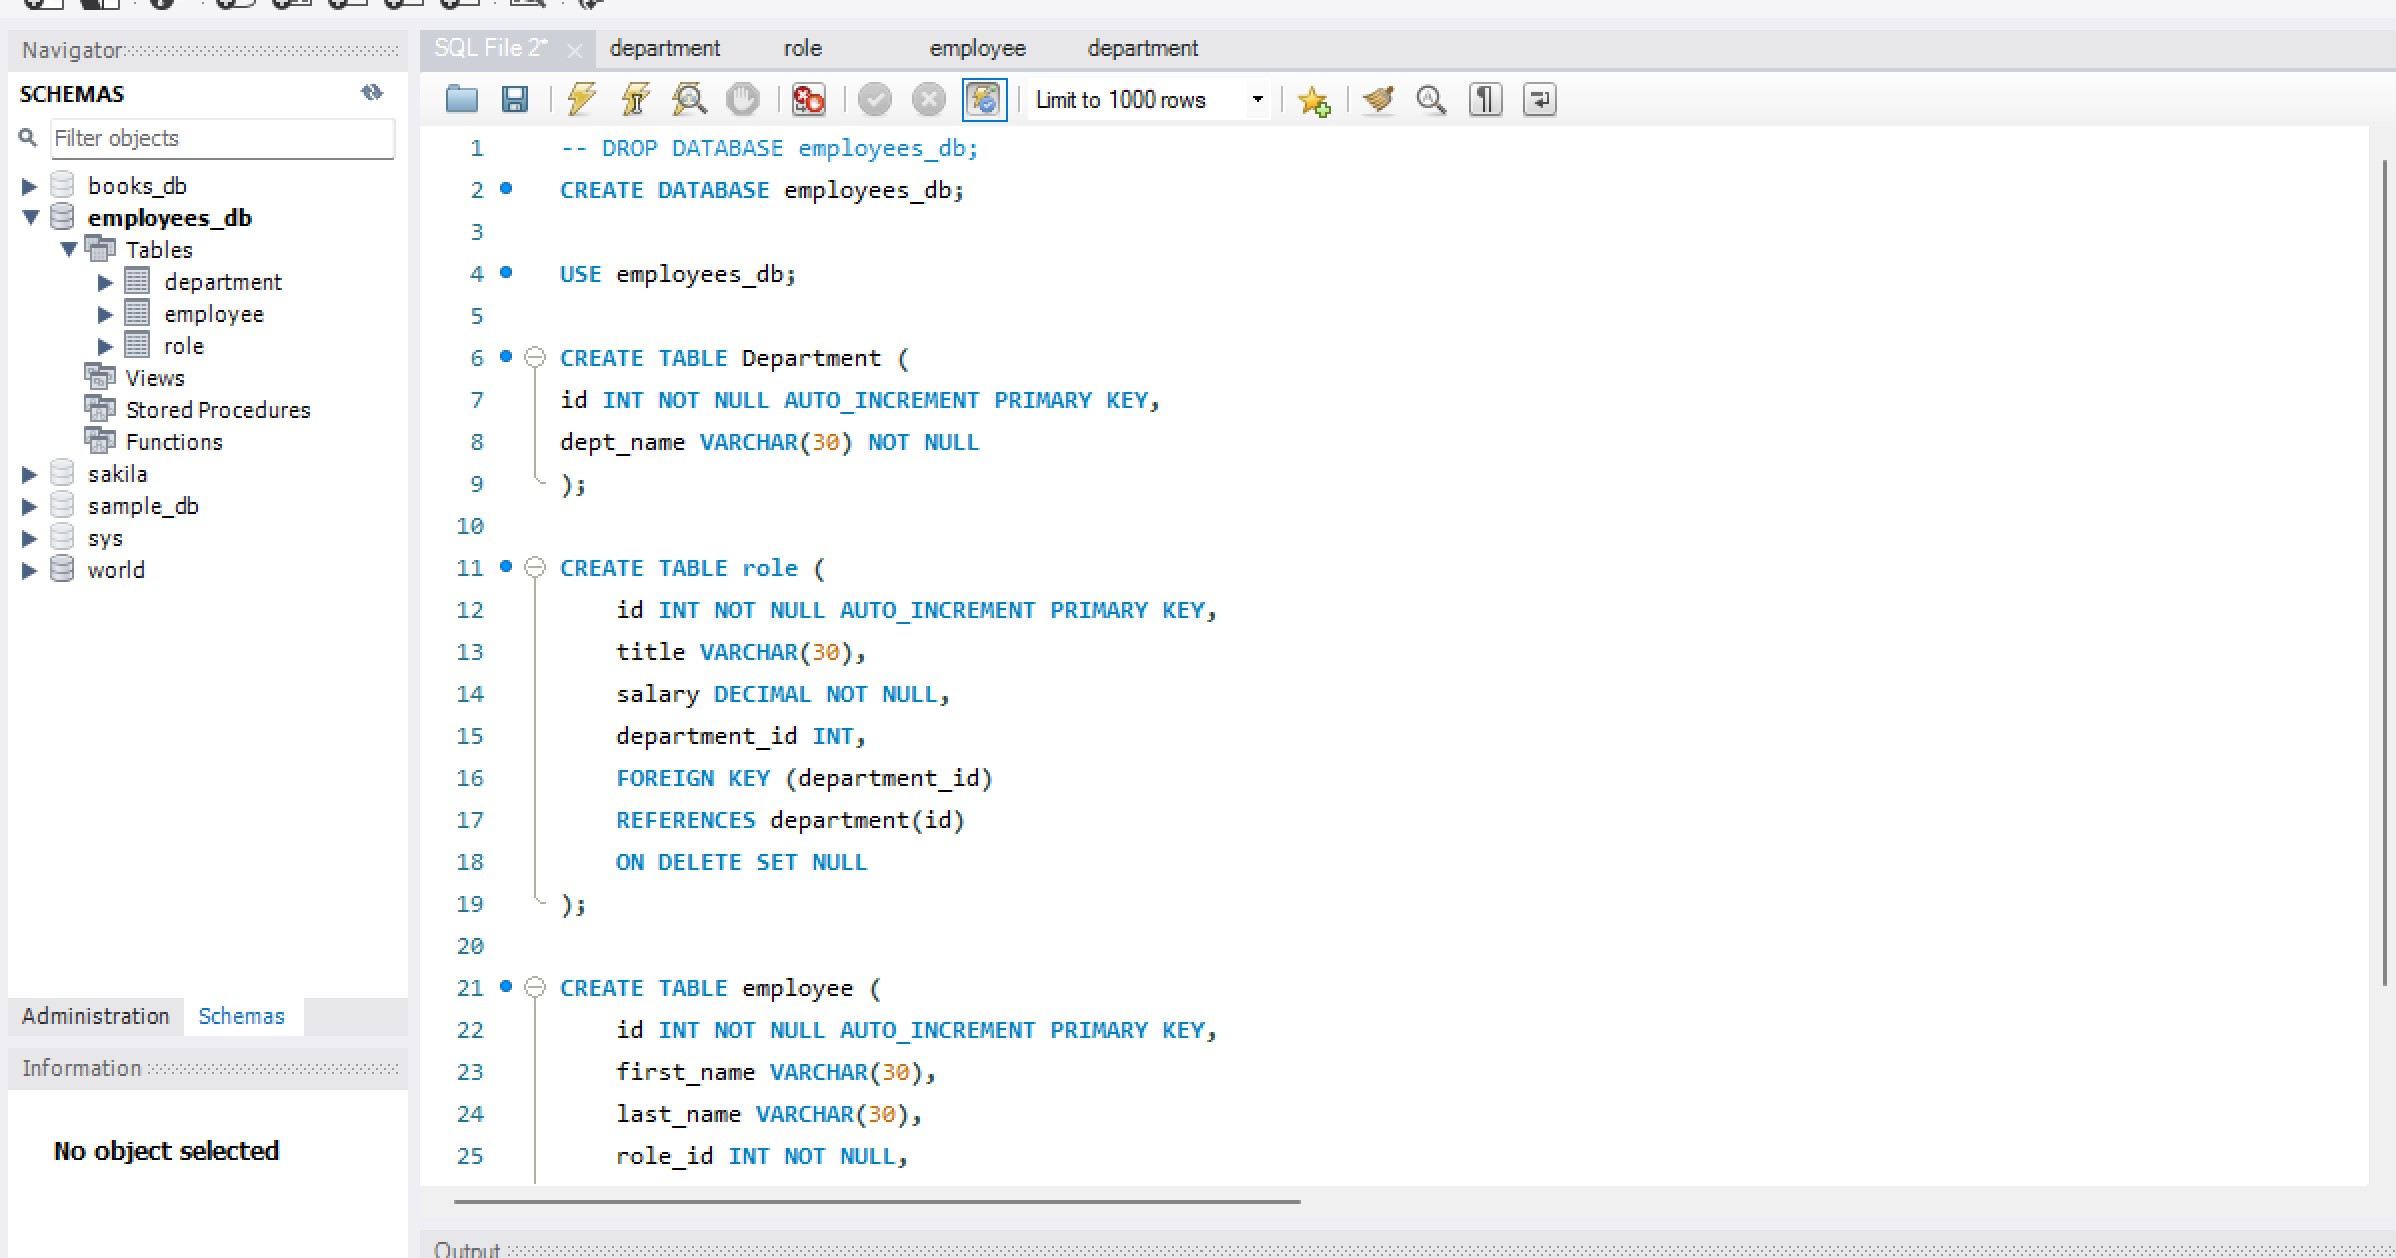Click into the Filter objects search field
2396x1258 pixels.
tap(222, 138)
